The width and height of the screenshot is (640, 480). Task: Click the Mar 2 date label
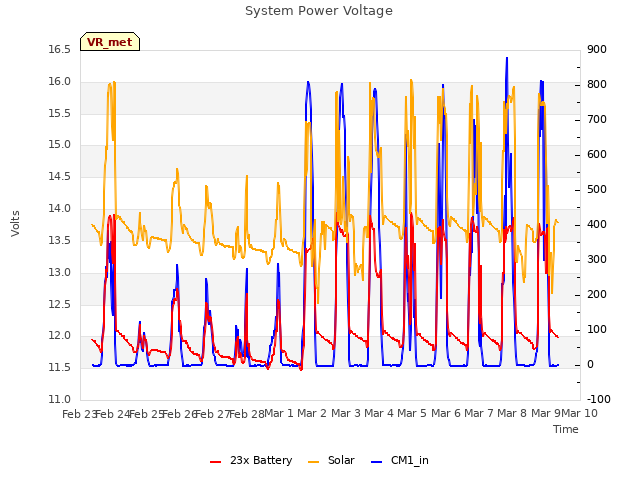click(312, 413)
